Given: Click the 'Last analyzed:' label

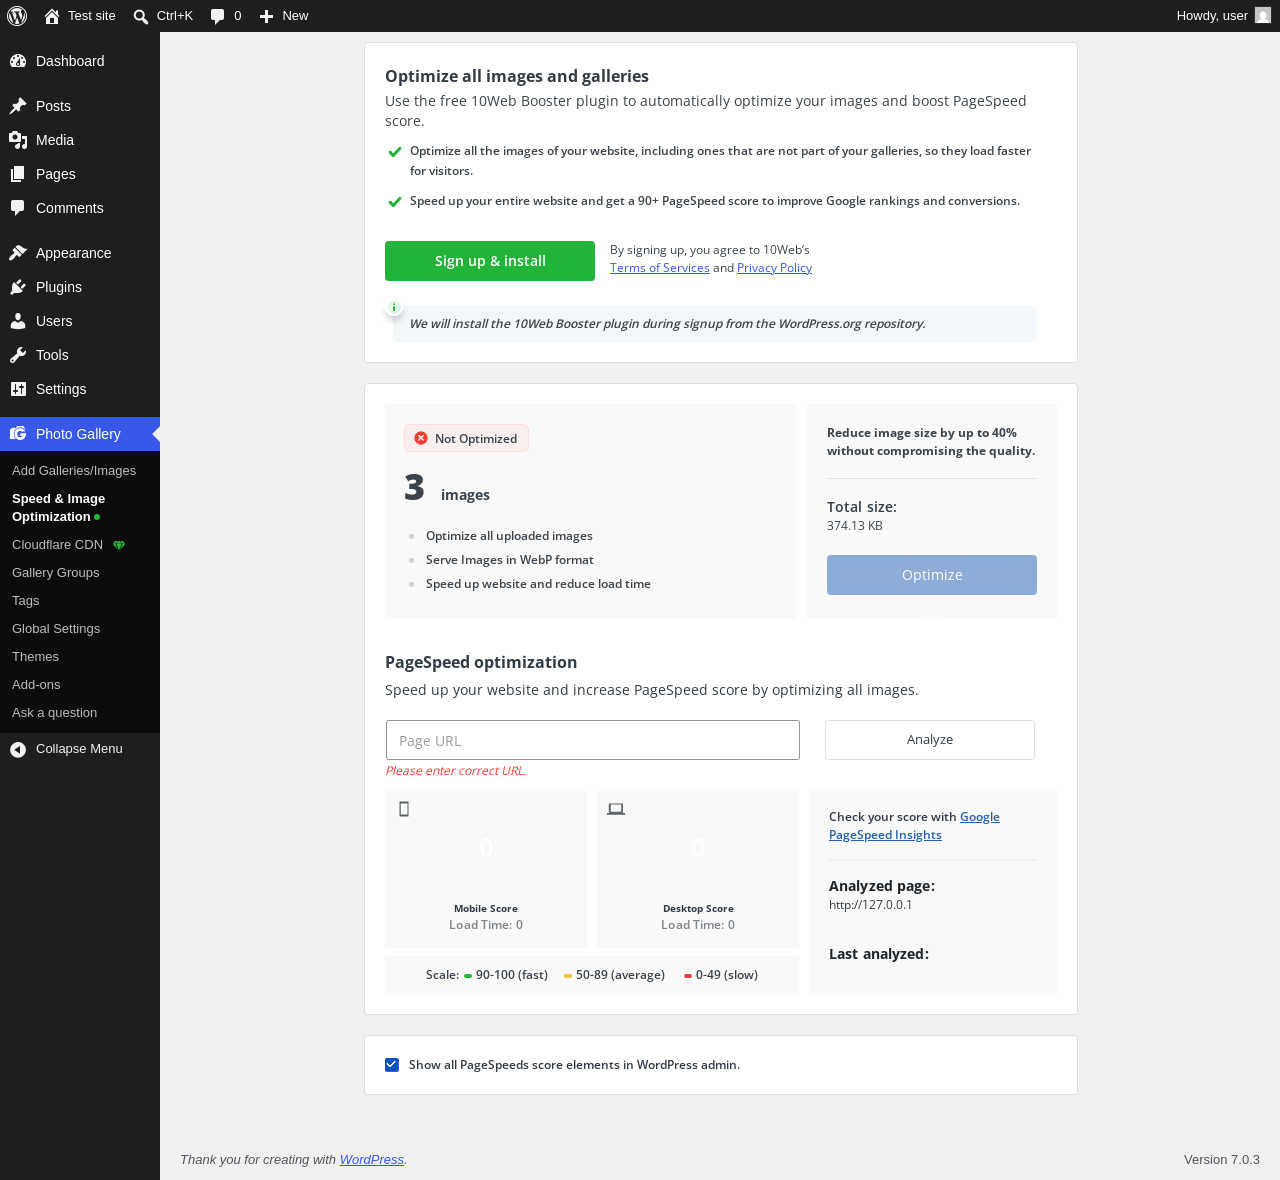Looking at the screenshot, I should pos(879,954).
